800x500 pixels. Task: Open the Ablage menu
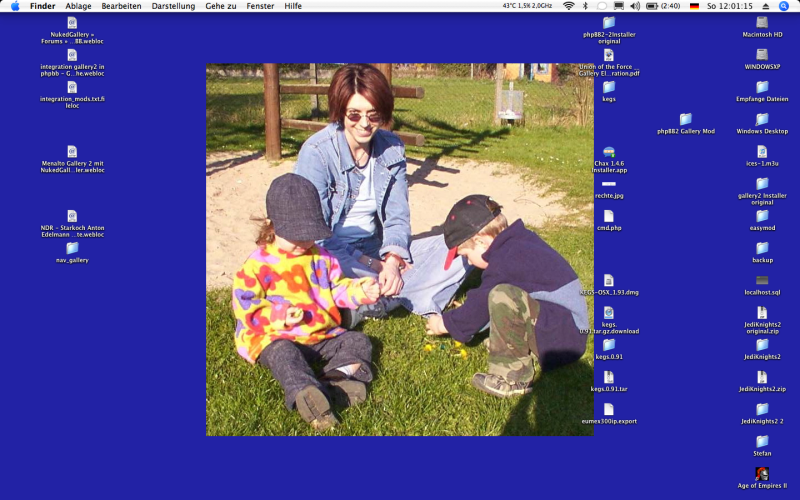click(x=78, y=6)
